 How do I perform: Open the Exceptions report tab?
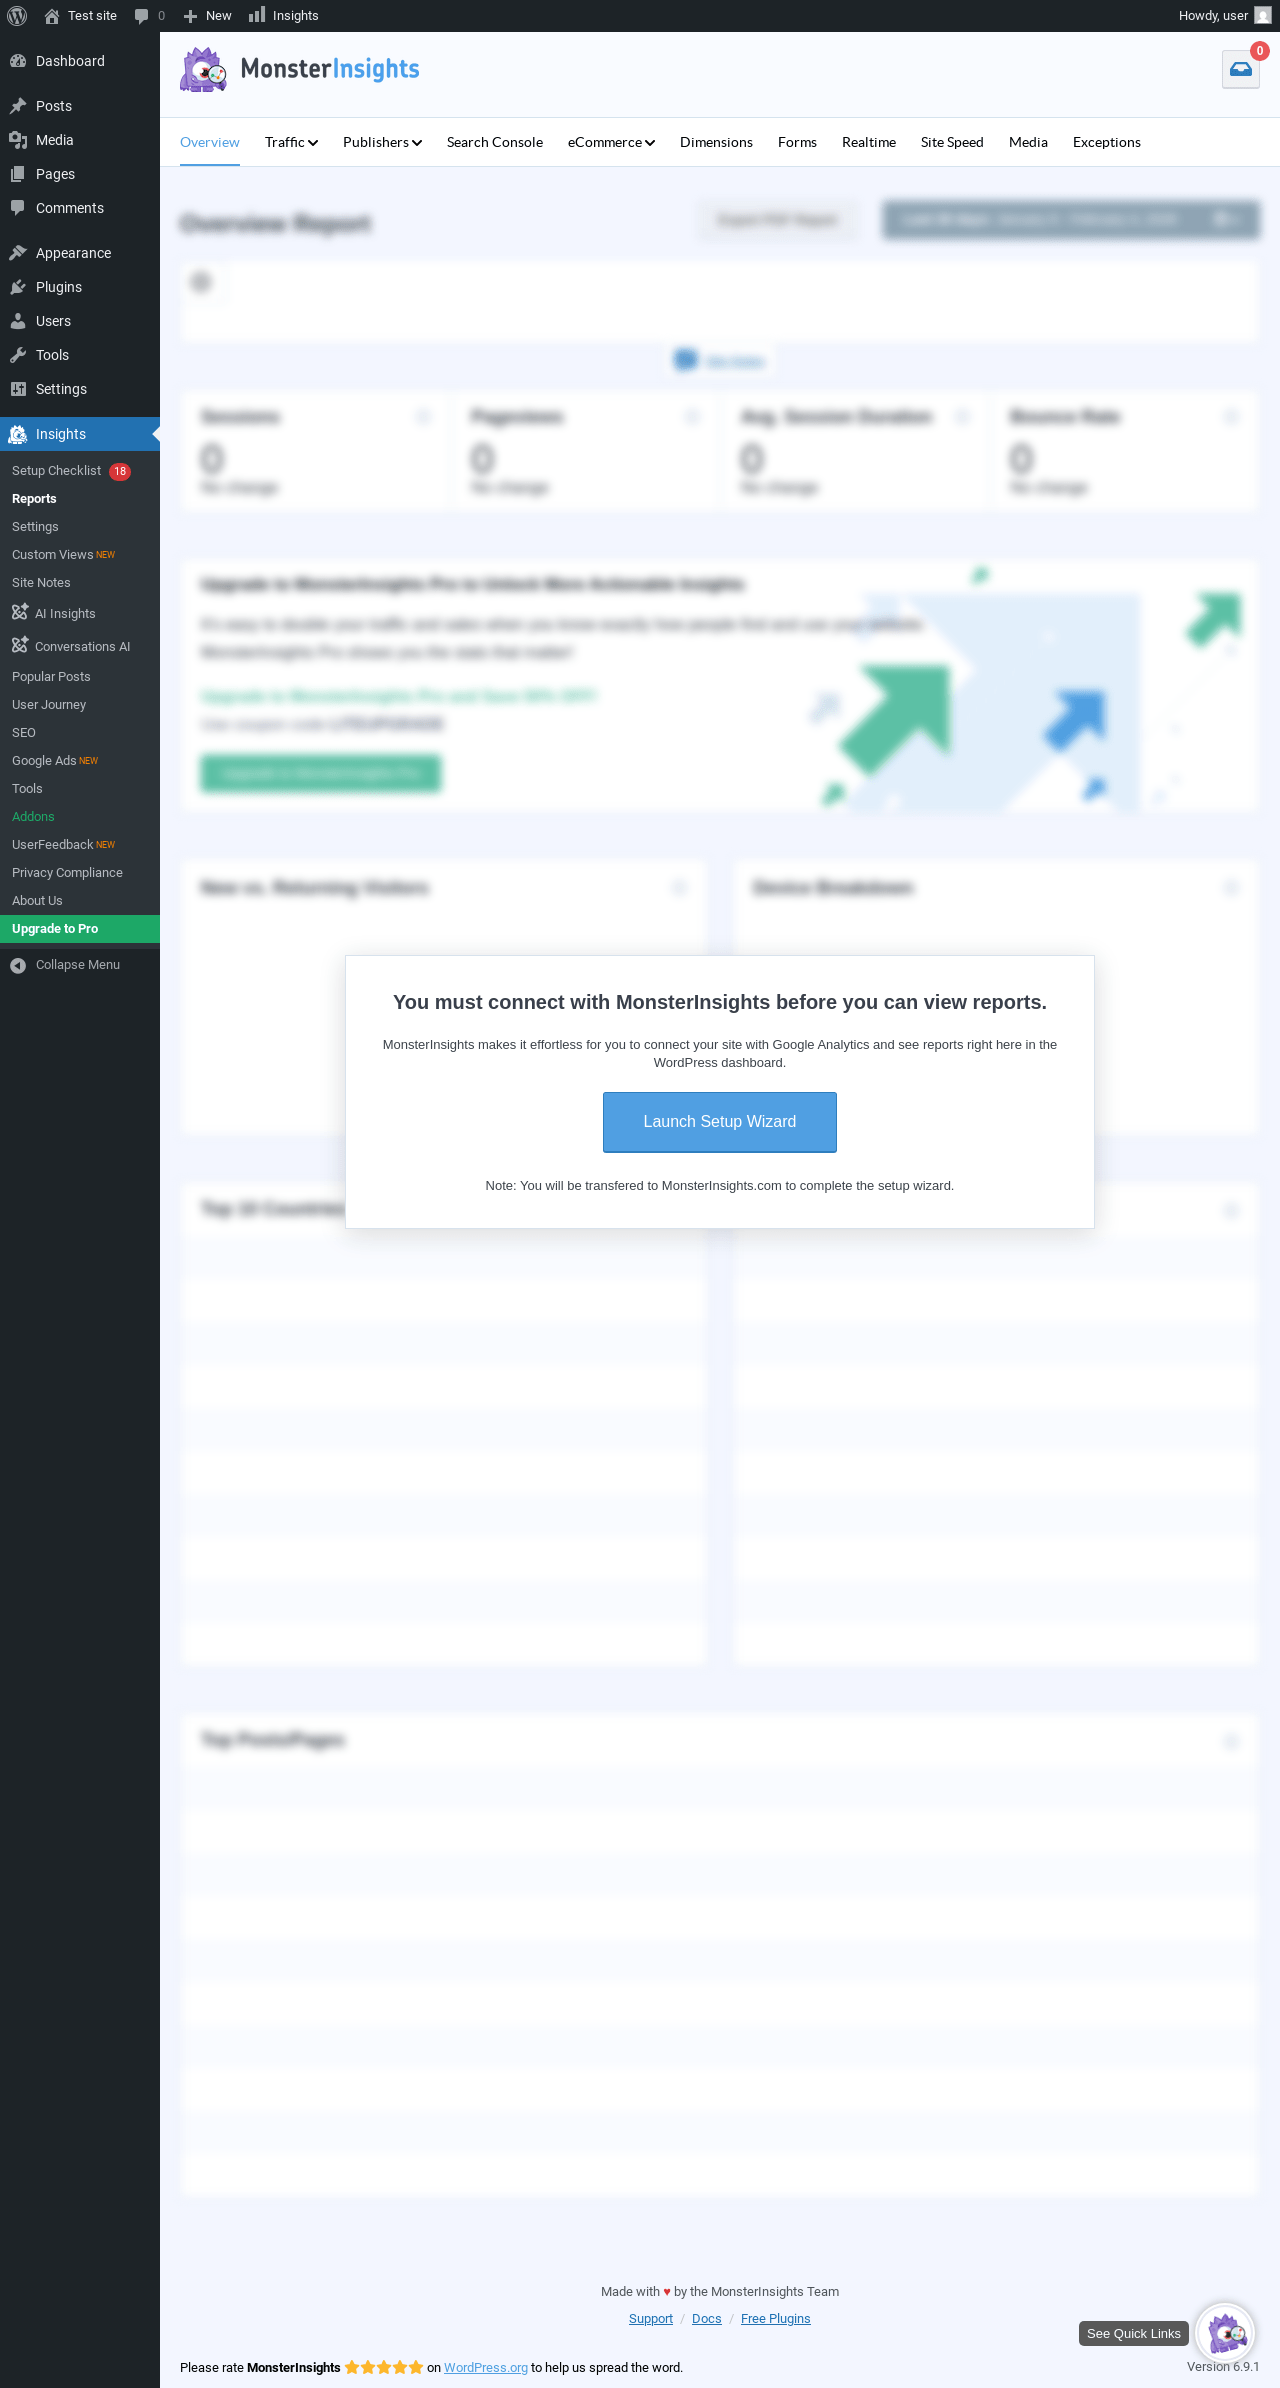tap(1107, 142)
